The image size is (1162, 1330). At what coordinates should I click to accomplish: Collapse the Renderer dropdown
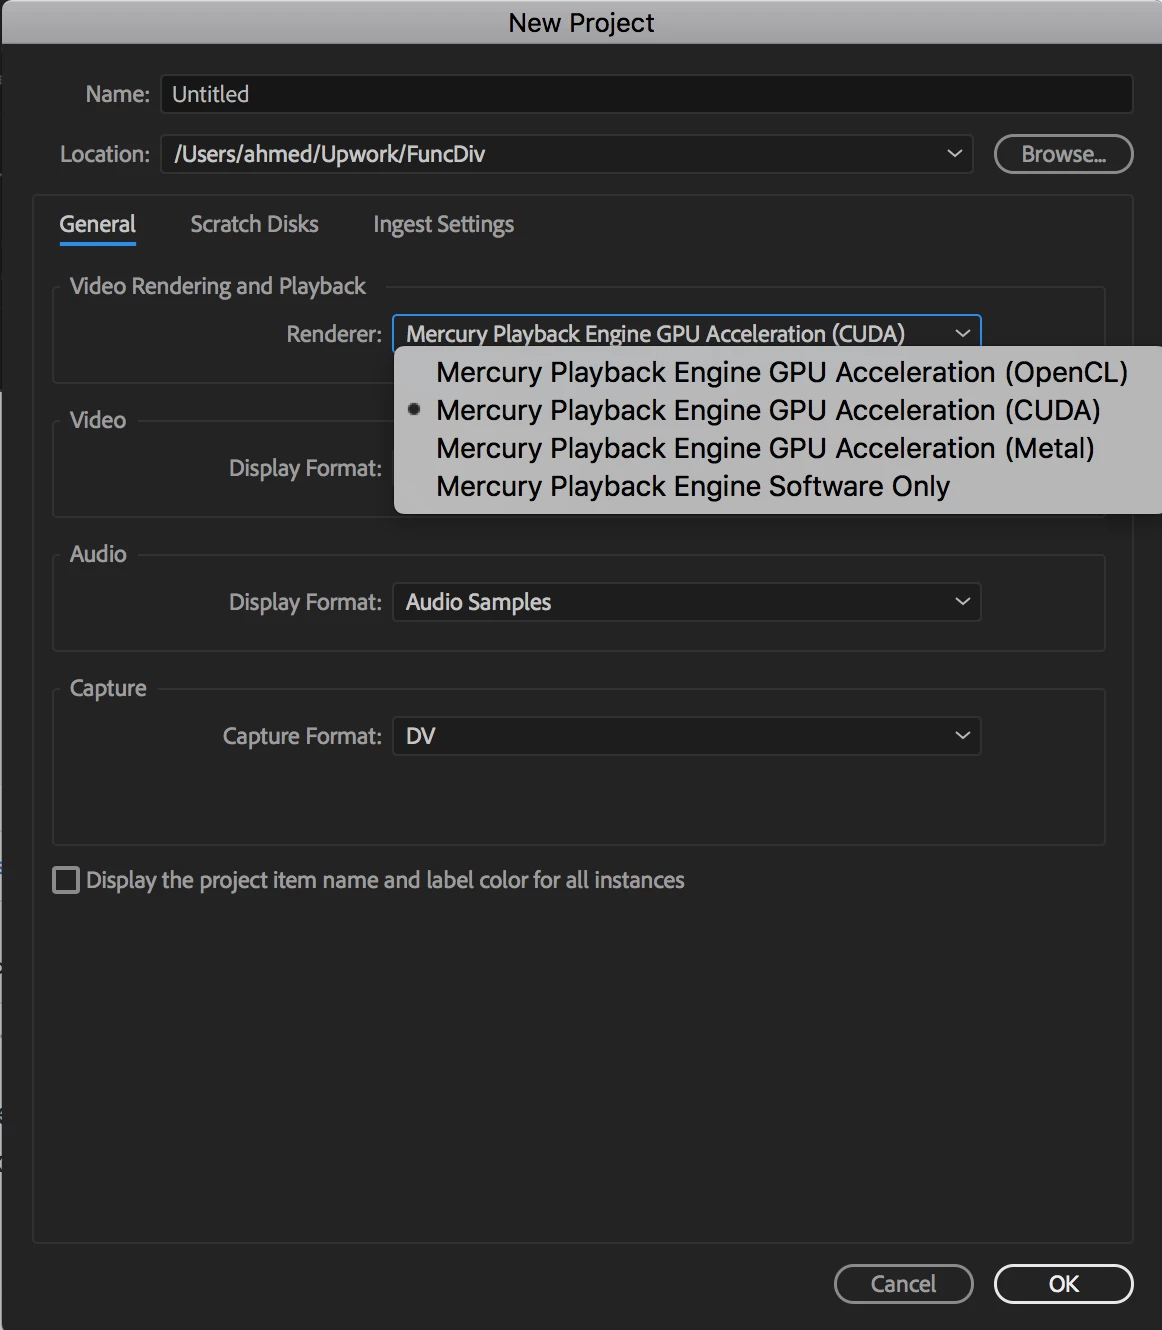click(687, 332)
